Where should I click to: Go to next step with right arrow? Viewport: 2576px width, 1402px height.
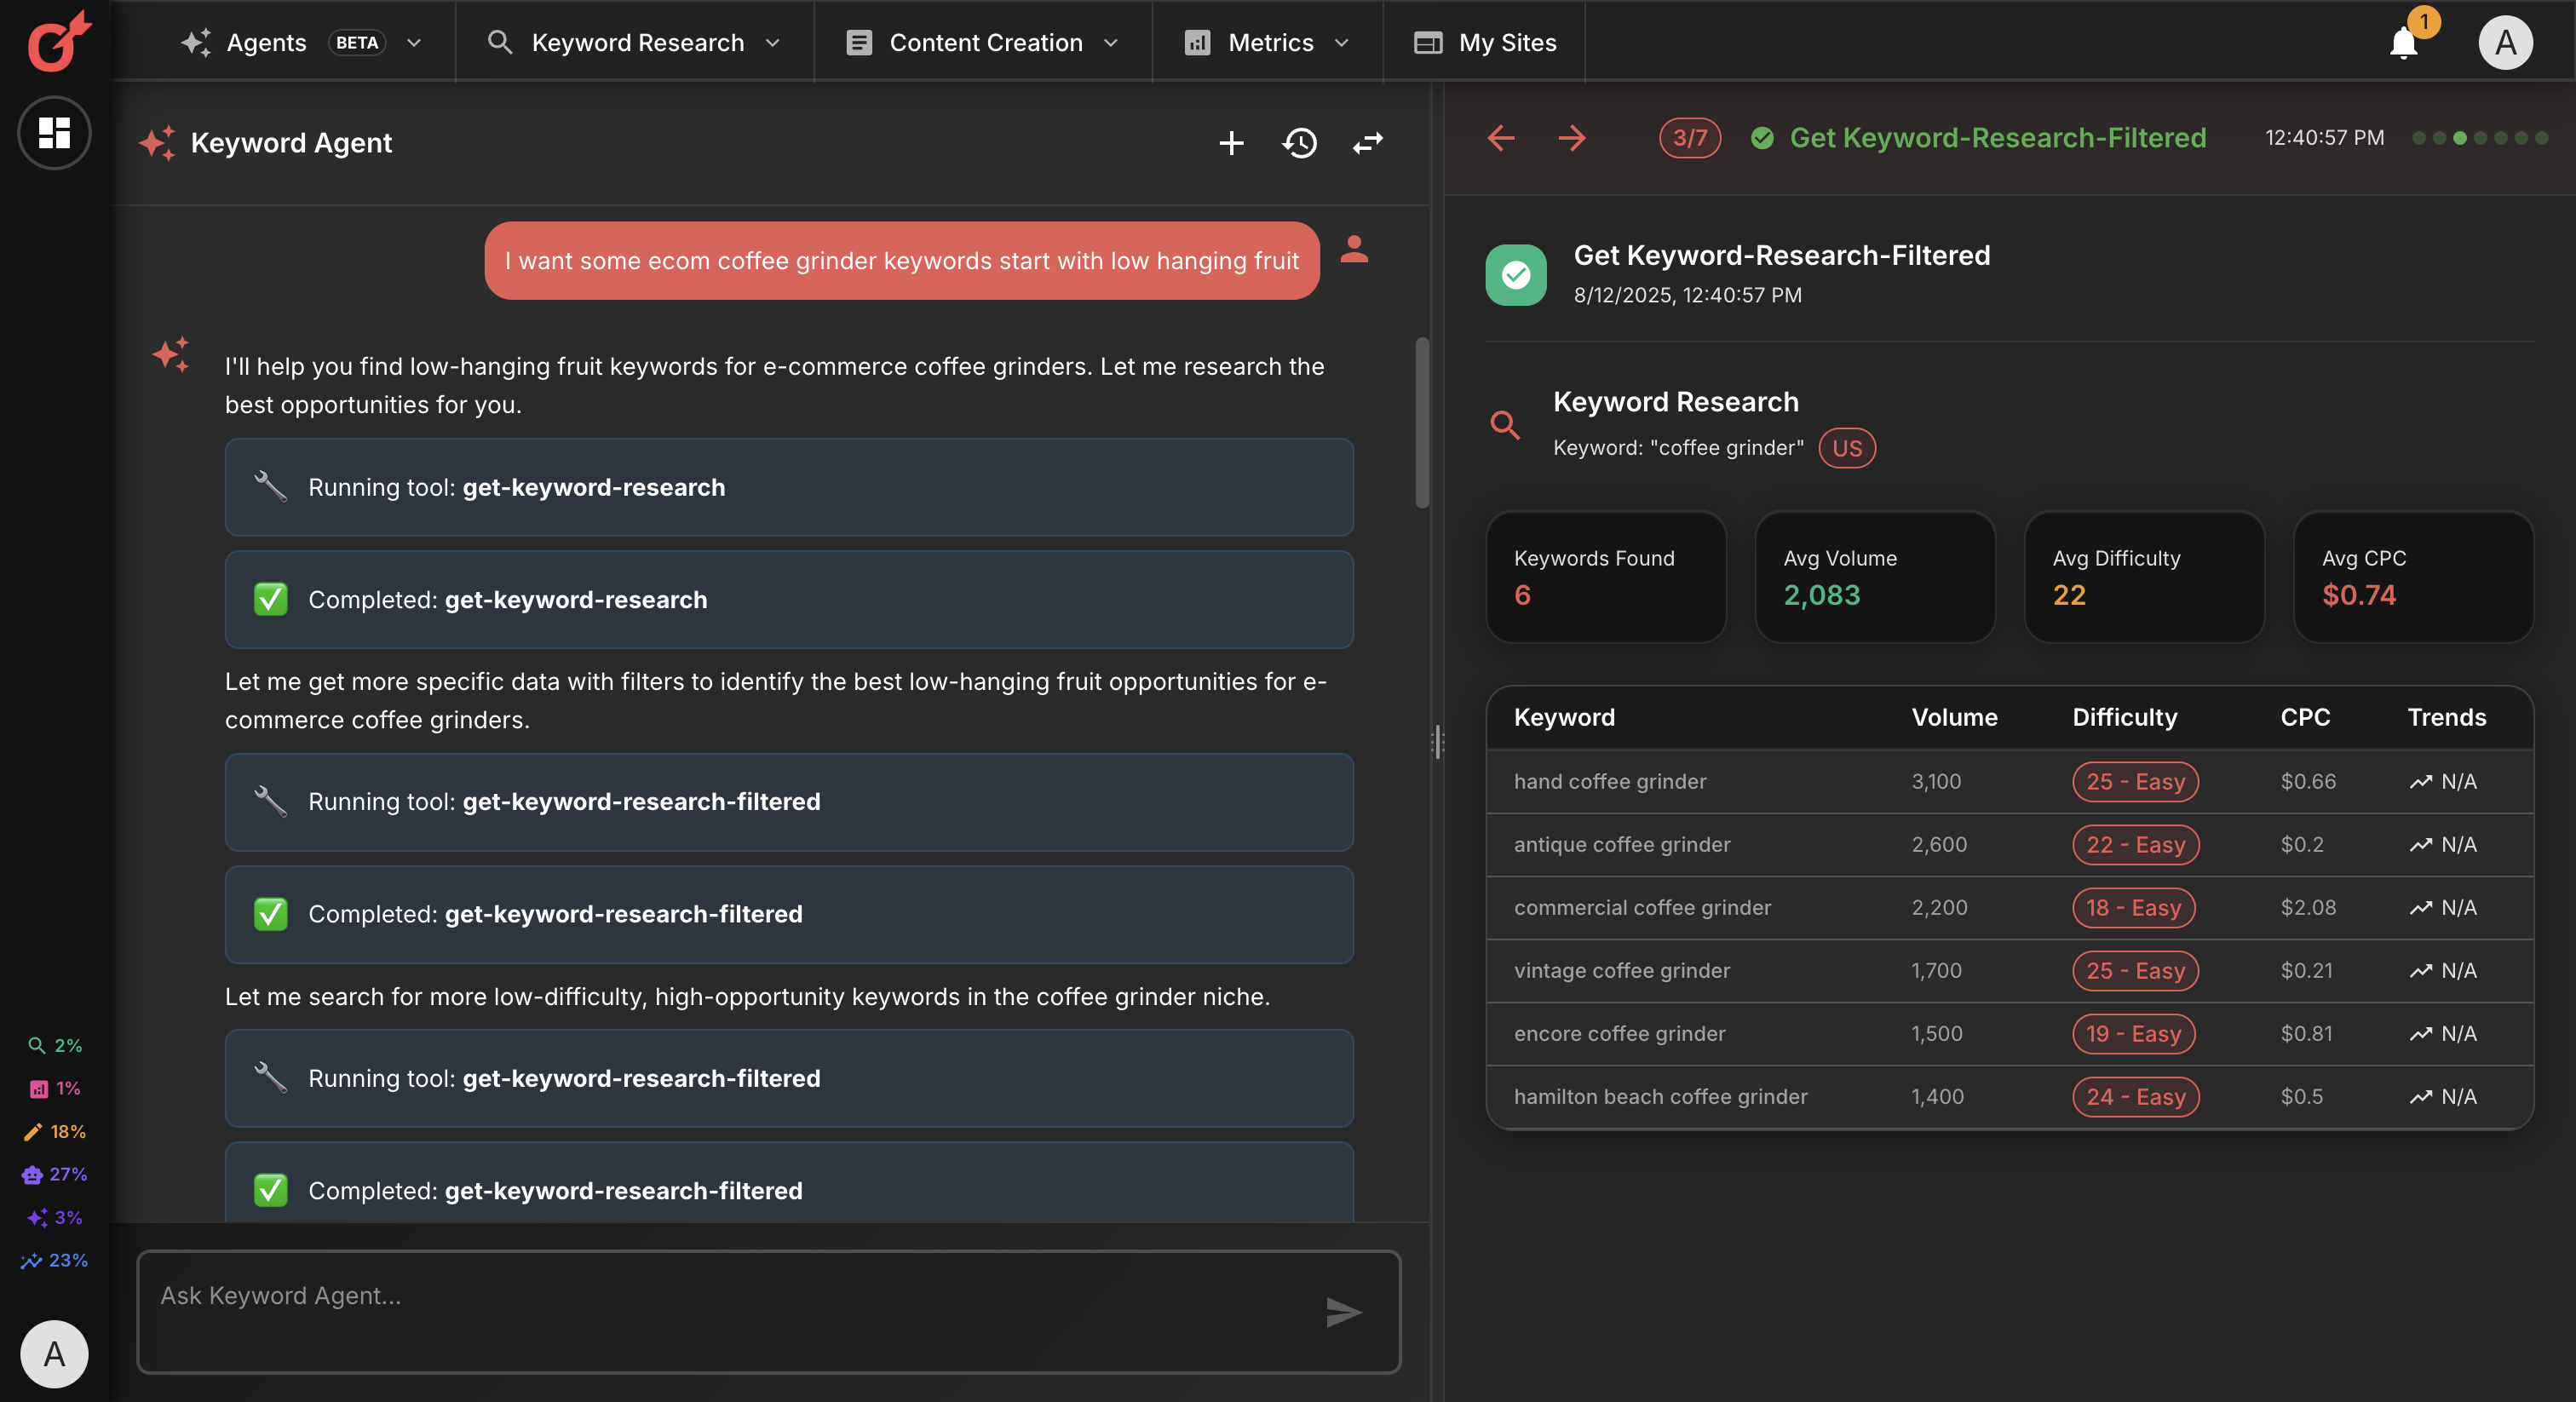tap(1572, 138)
